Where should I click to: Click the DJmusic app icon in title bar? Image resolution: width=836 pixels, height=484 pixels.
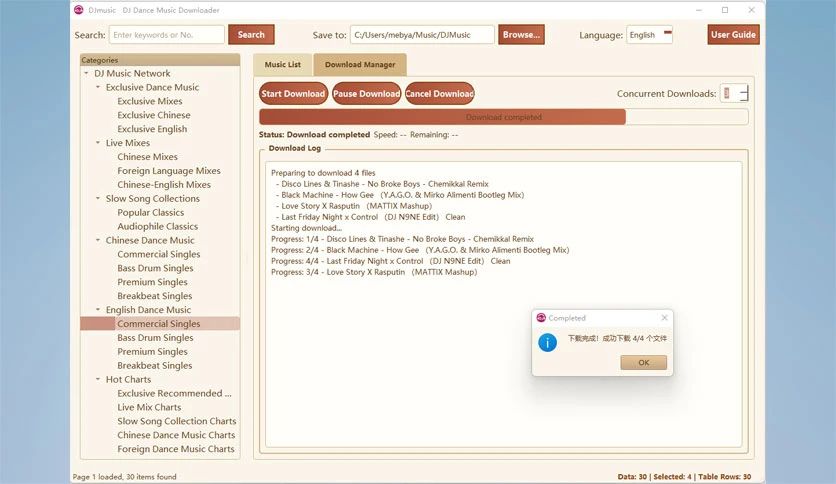click(79, 10)
